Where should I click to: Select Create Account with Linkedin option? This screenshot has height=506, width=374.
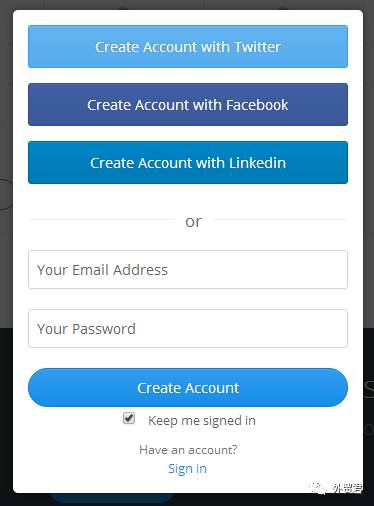[x=188, y=162]
